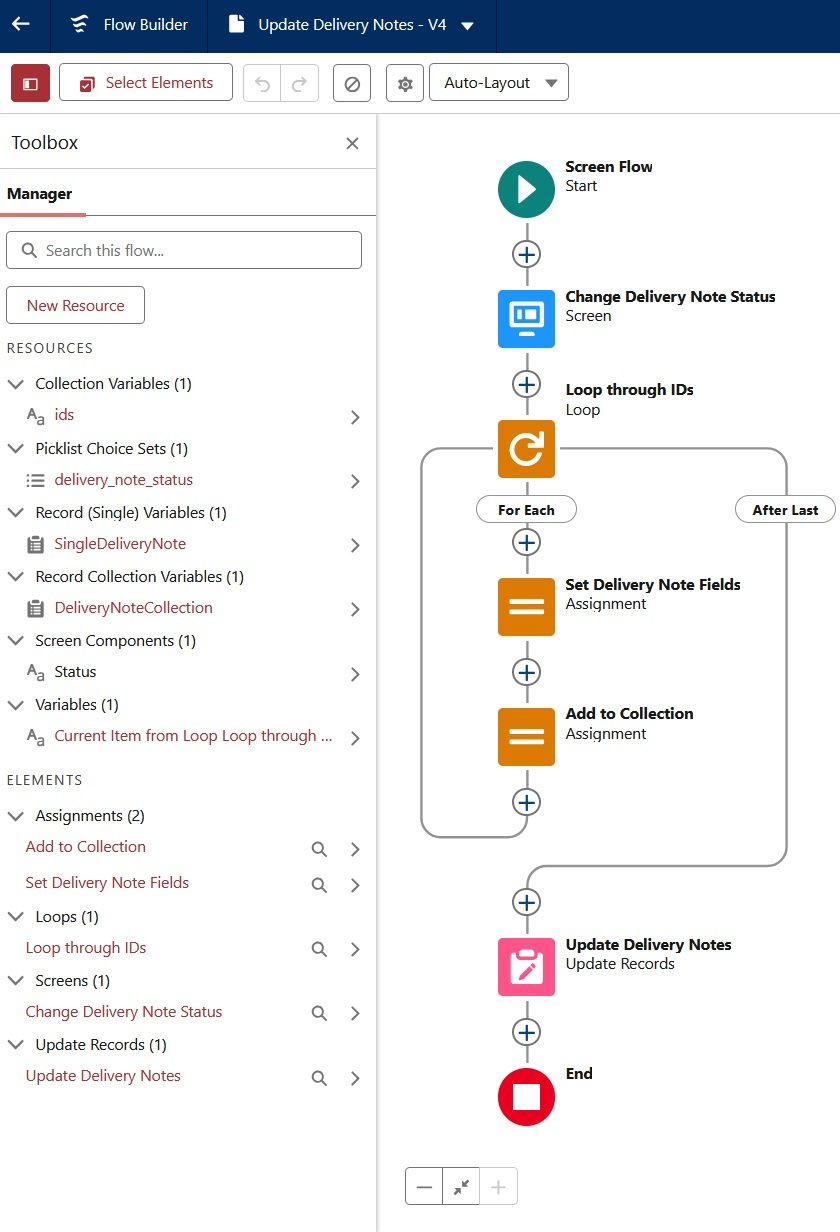Viewport: 840px width, 1232px height.
Task: Open the SingleDeliveryNote variable
Action: 120,544
